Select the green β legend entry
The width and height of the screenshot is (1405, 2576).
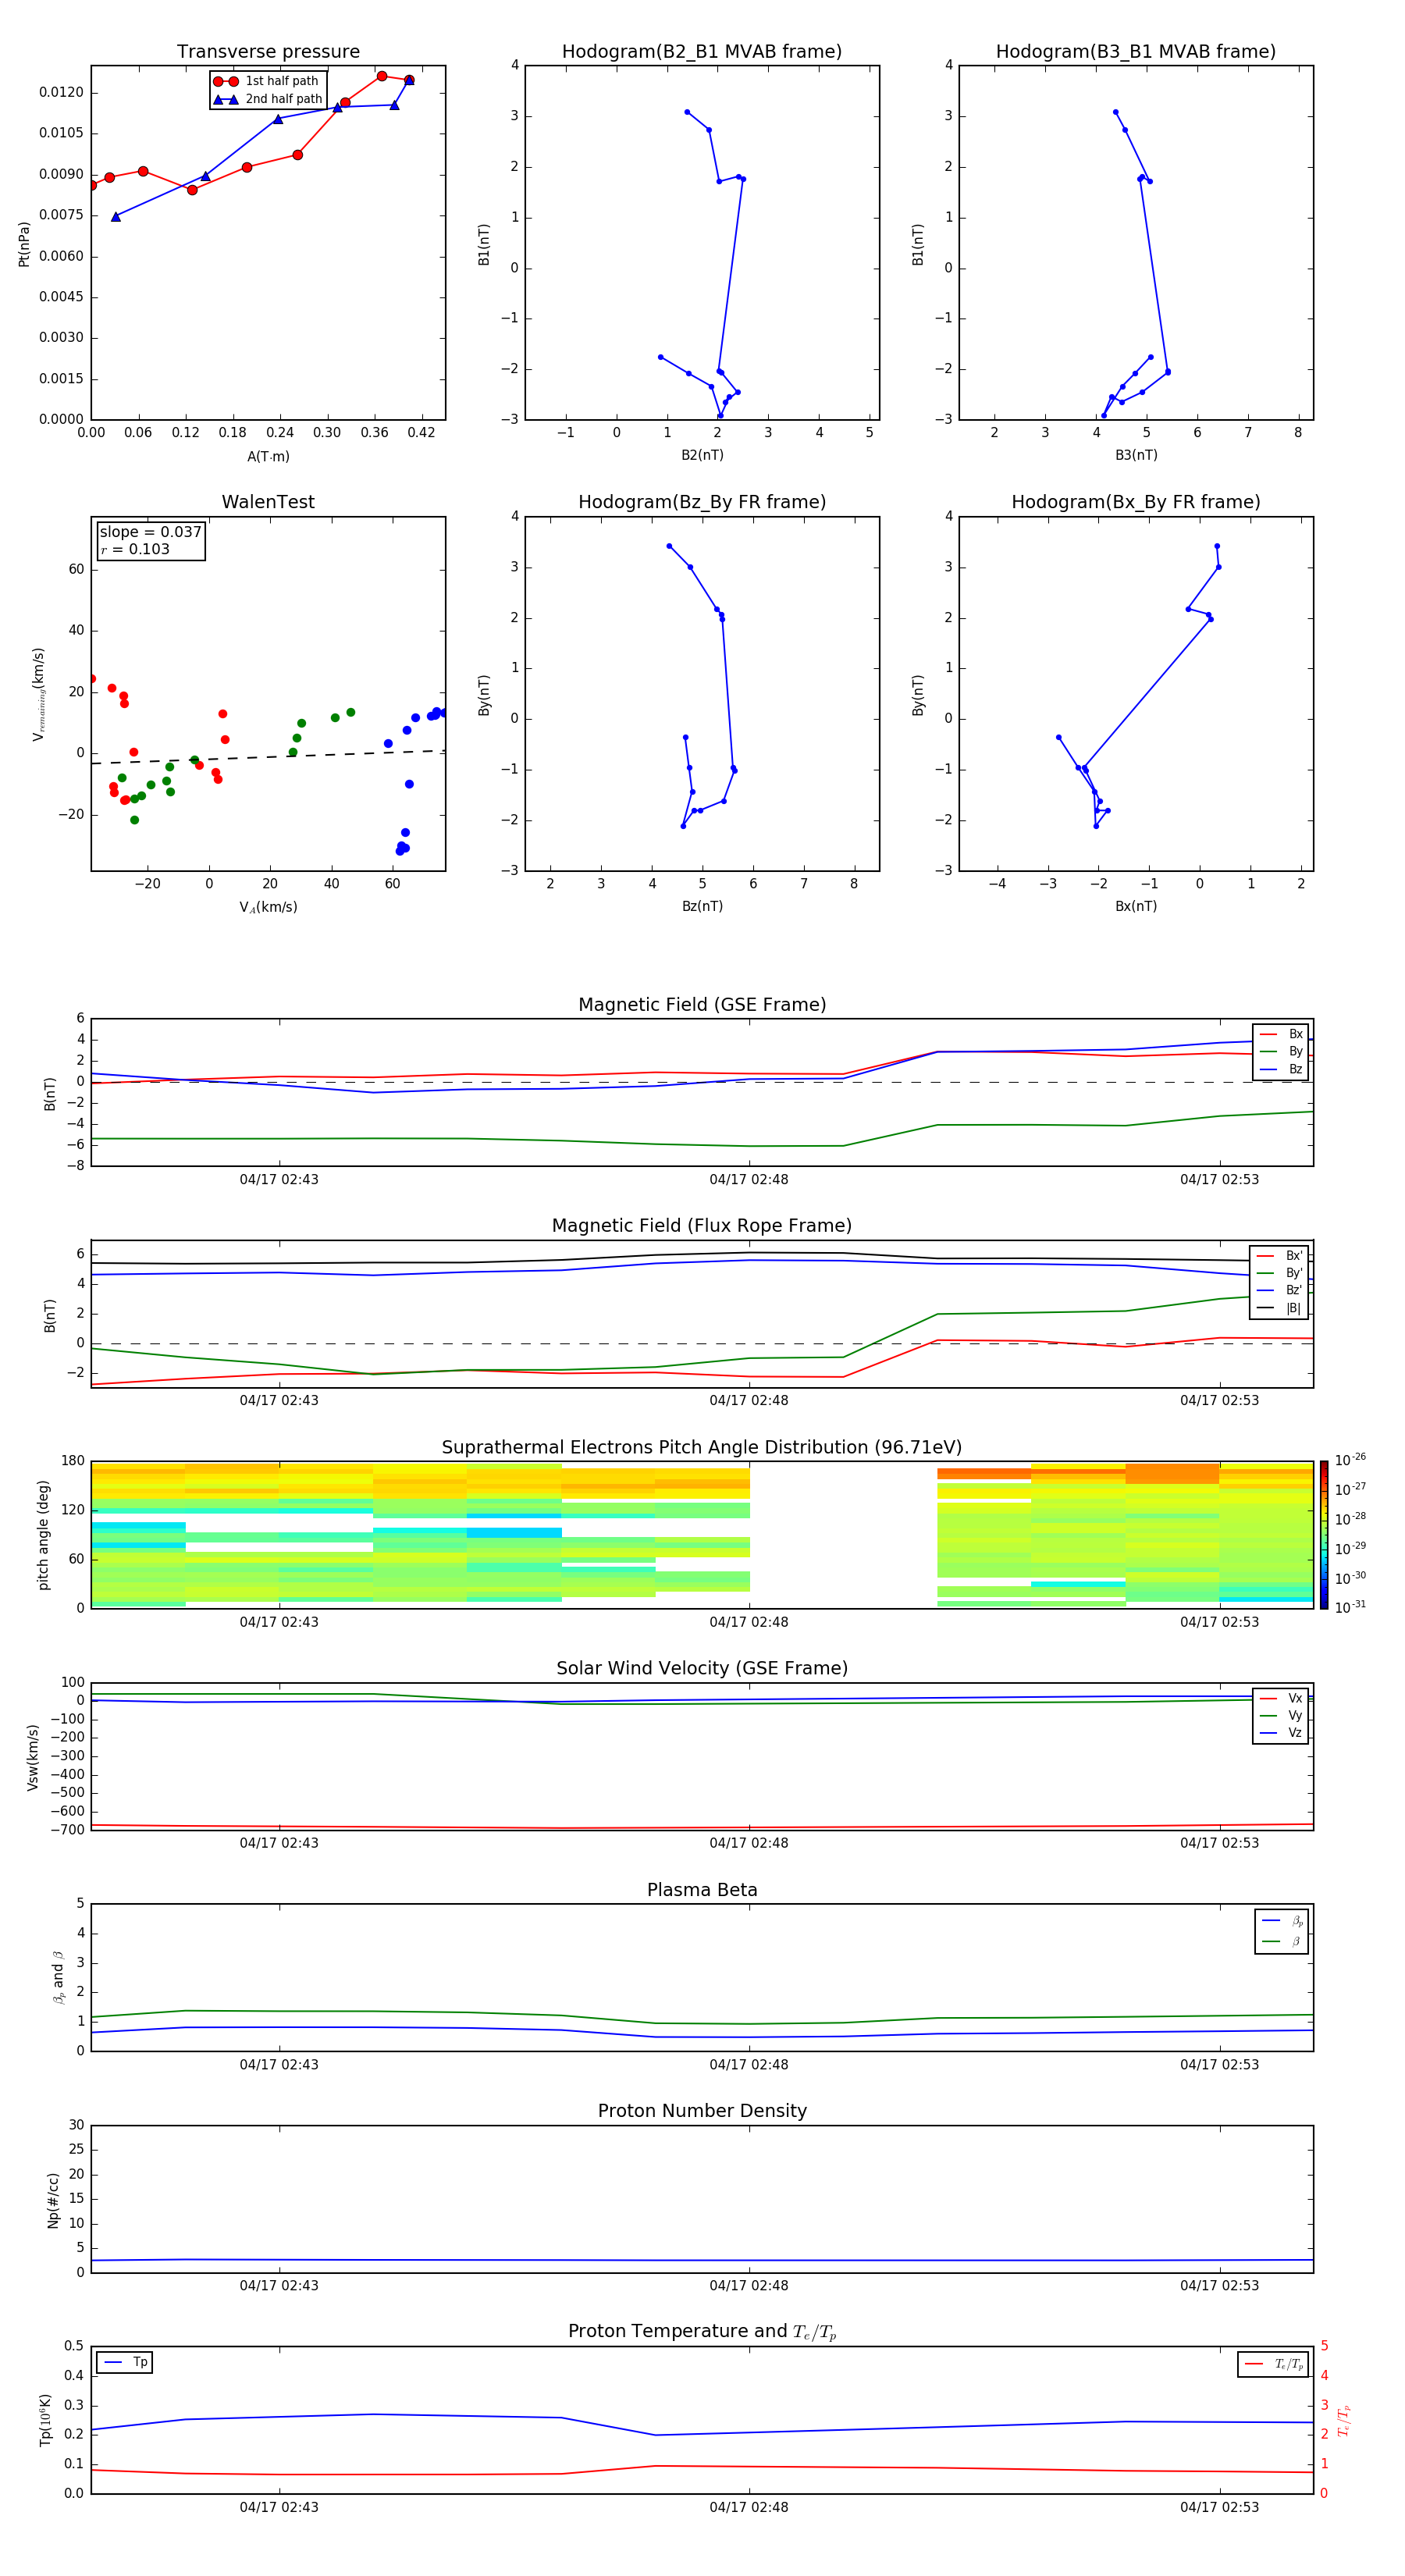1282,1942
